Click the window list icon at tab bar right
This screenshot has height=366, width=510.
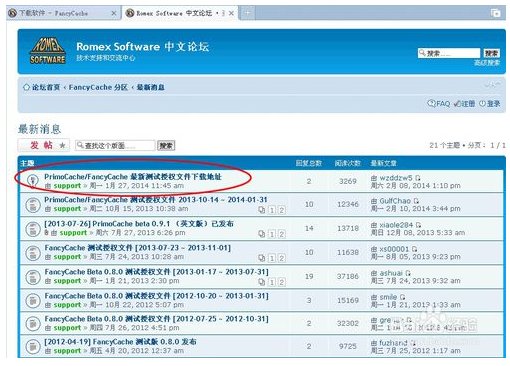[x=496, y=13]
